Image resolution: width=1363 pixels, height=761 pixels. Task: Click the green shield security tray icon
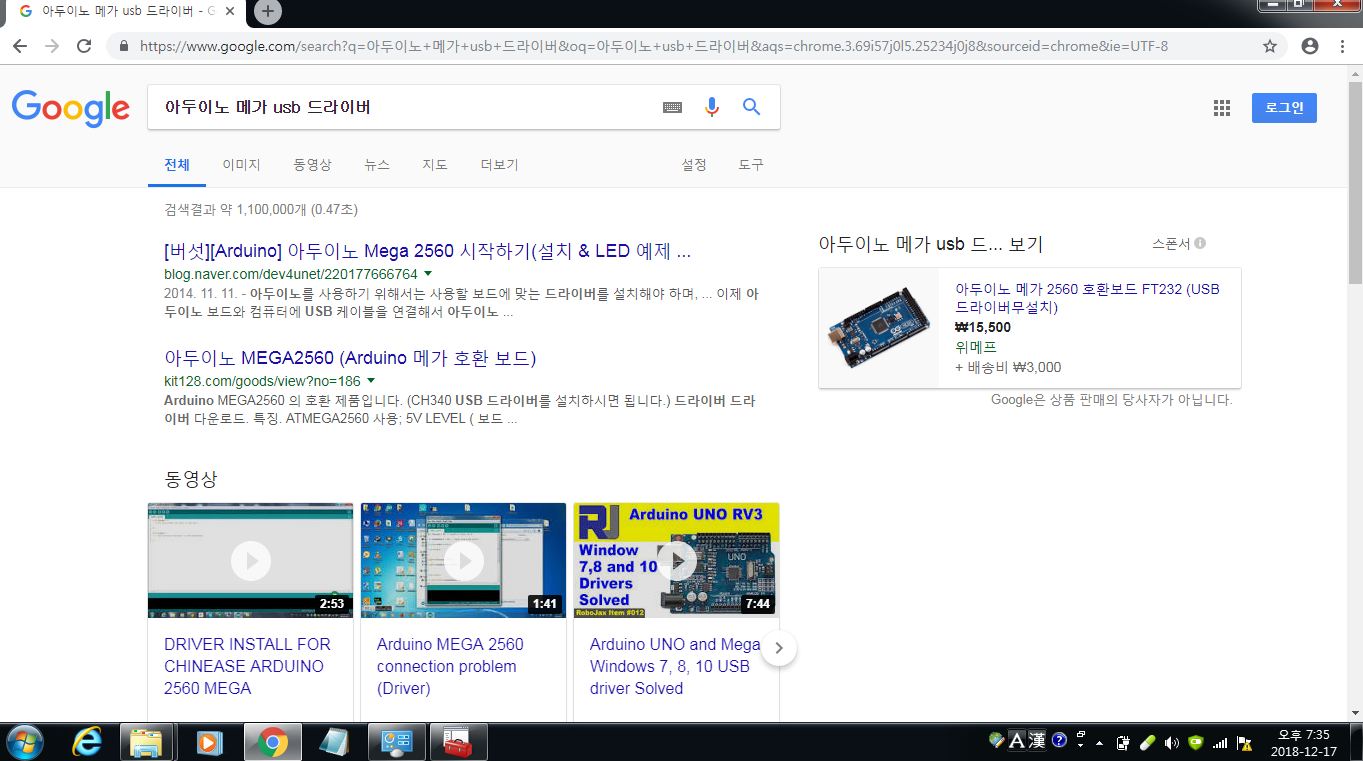pyautogui.click(x=1196, y=743)
